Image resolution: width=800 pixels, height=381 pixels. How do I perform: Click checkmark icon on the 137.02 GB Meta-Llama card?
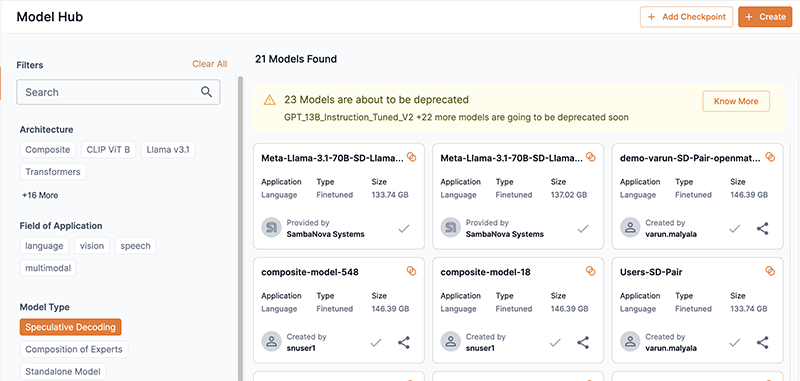coord(583,229)
